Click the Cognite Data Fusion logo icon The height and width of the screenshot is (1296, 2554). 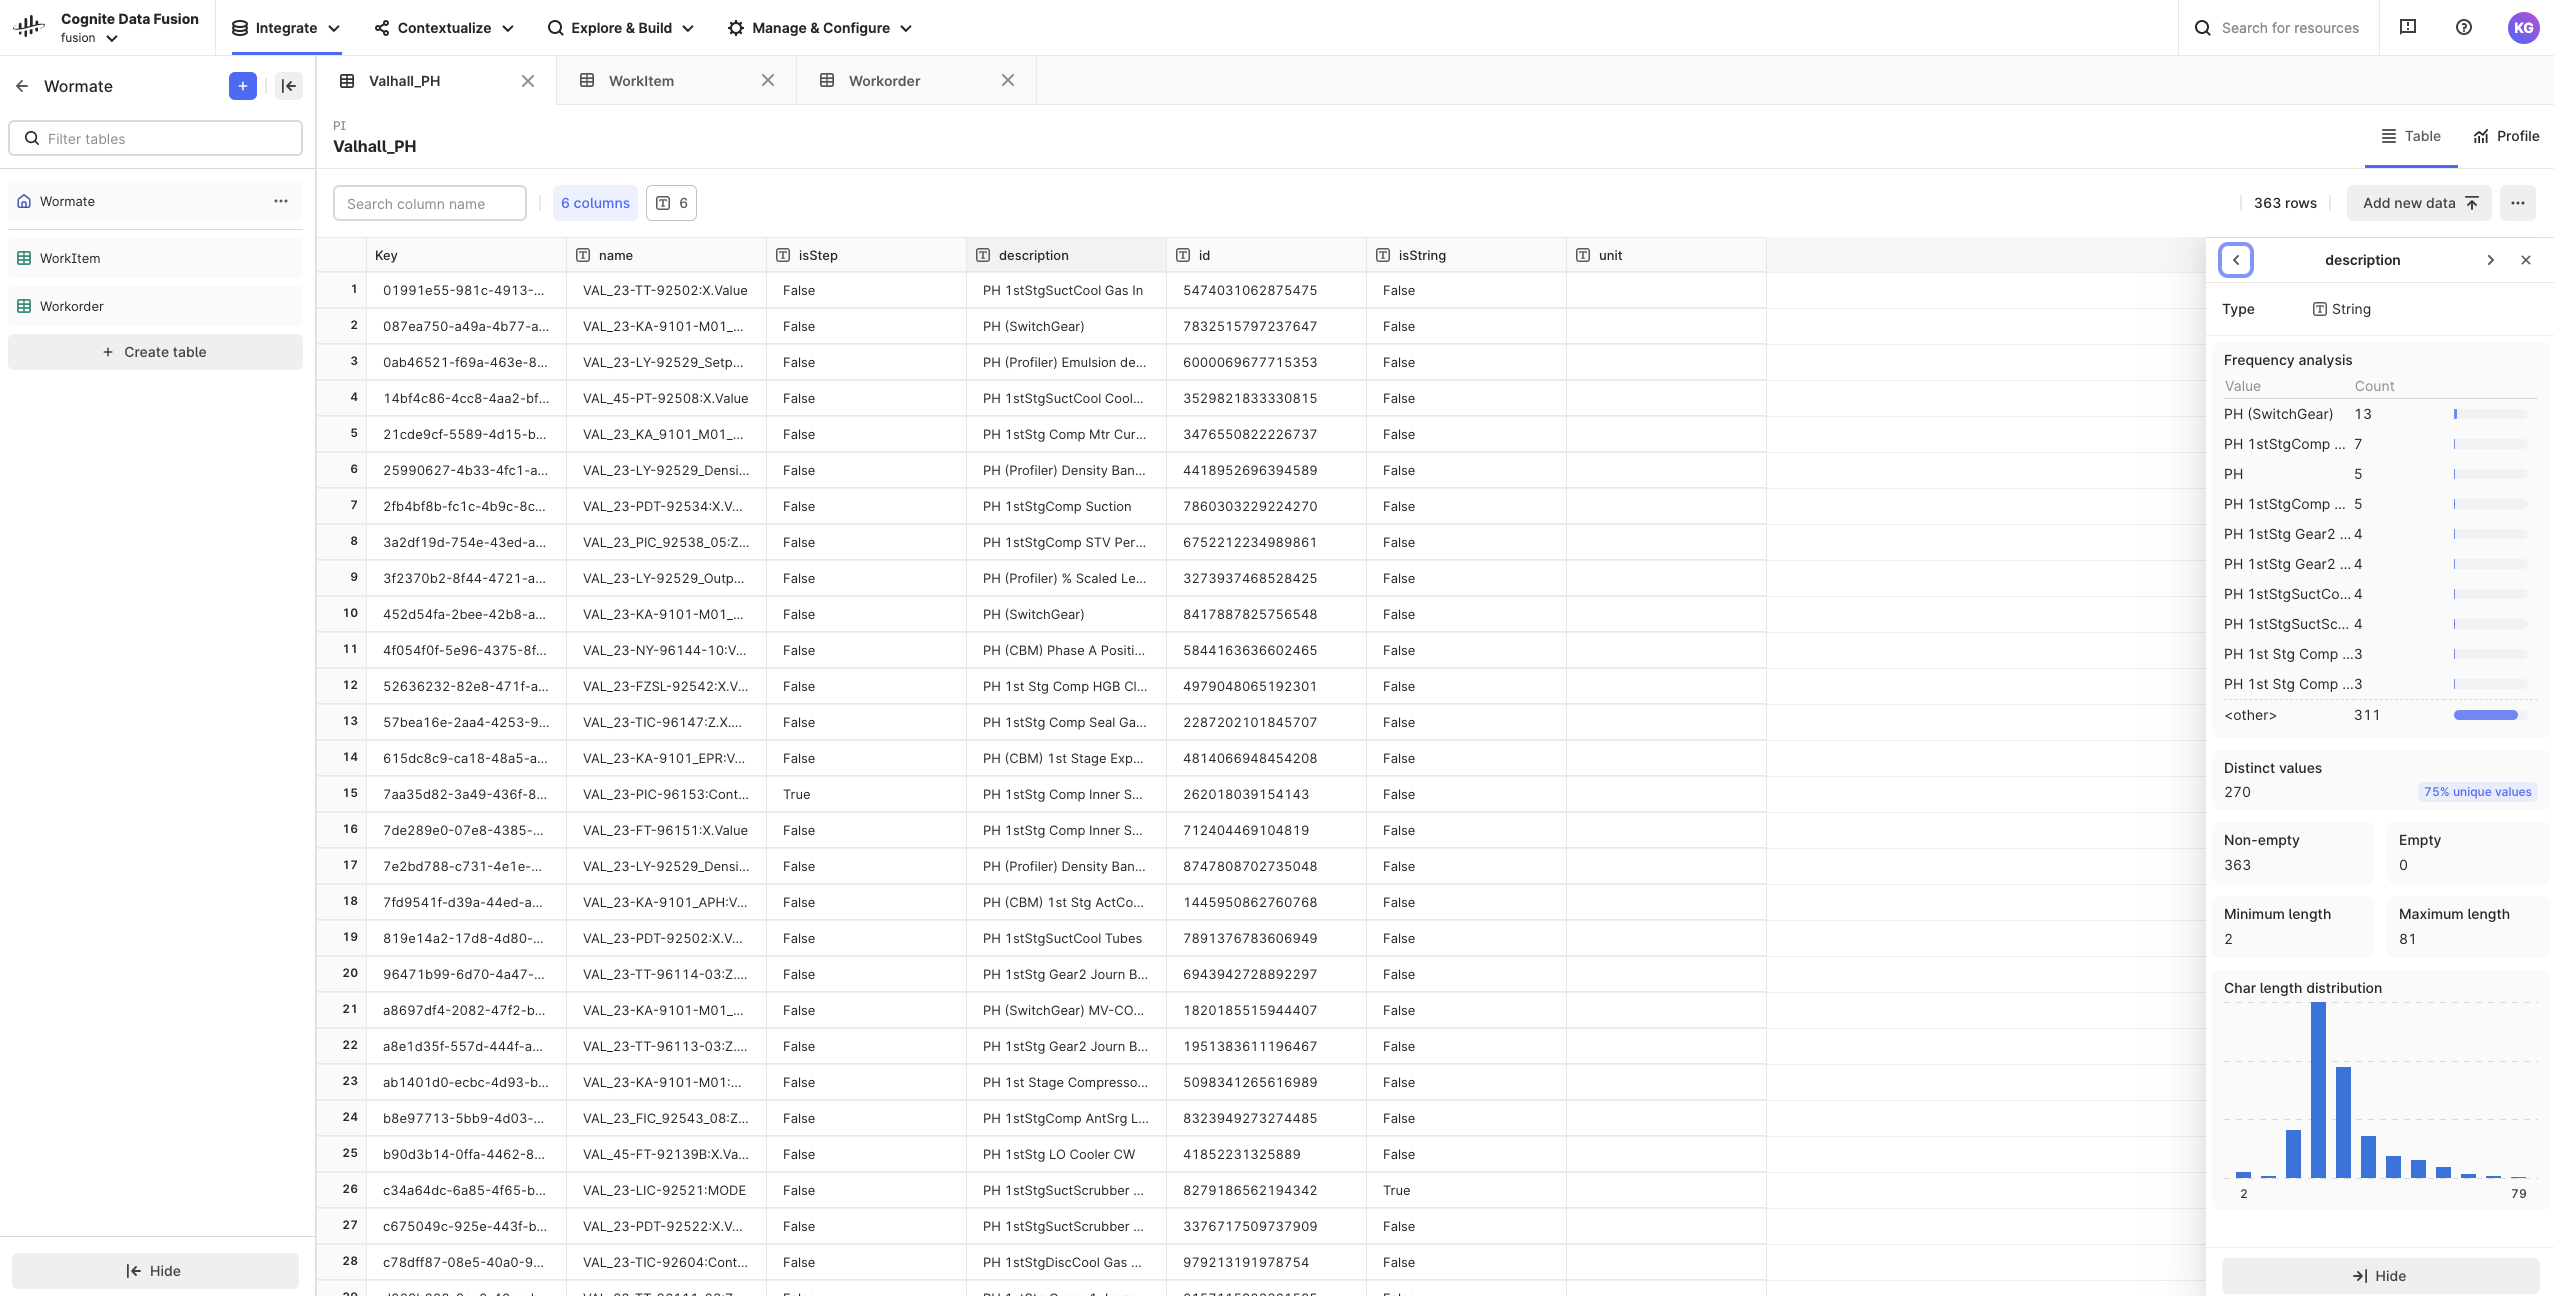29,27
